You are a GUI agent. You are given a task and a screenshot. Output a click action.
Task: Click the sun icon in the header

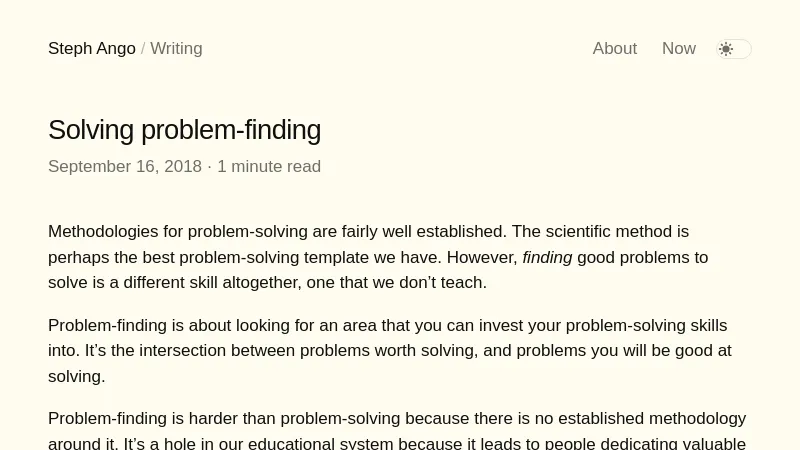(x=726, y=49)
